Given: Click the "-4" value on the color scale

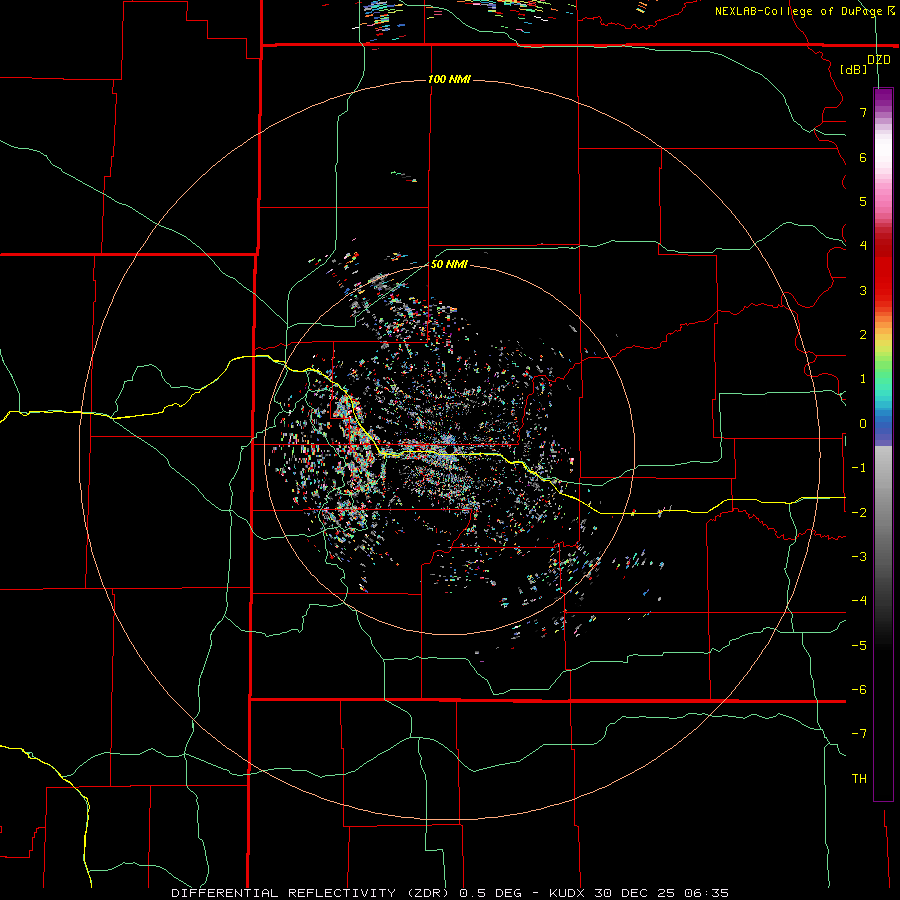Looking at the screenshot, I should (x=859, y=600).
